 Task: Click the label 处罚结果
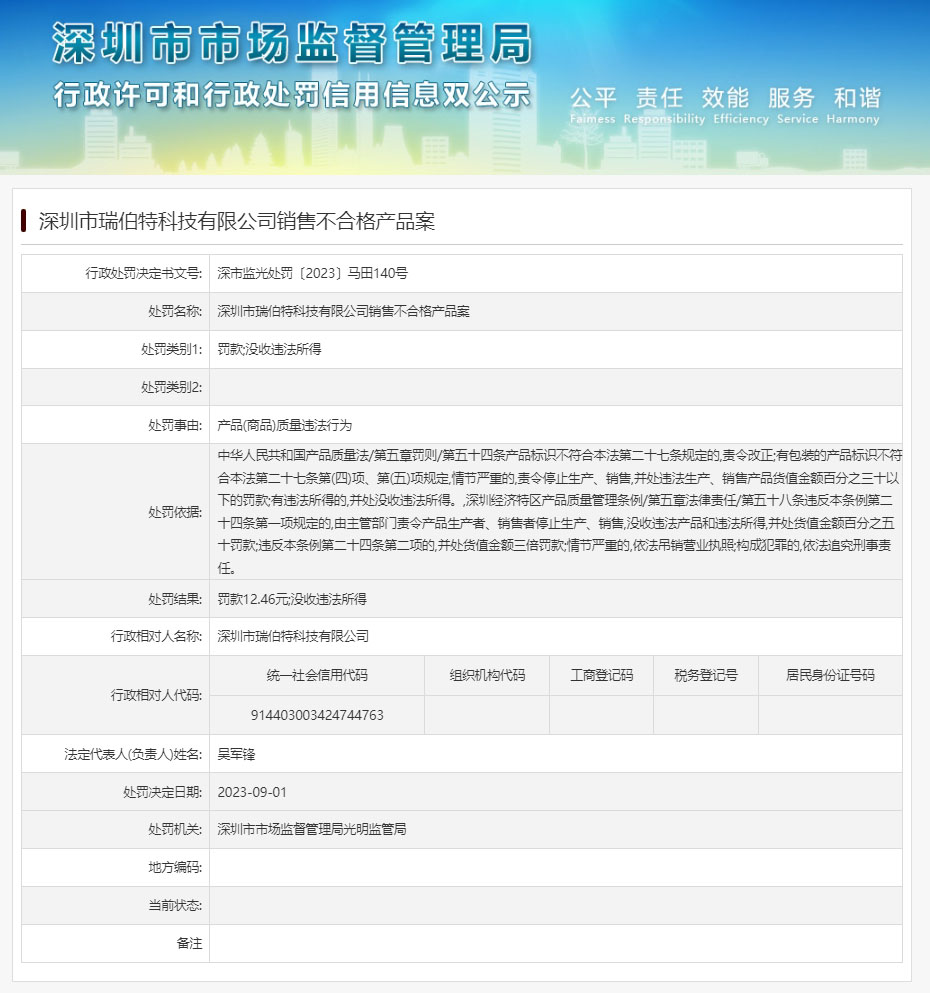click(175, 598)
